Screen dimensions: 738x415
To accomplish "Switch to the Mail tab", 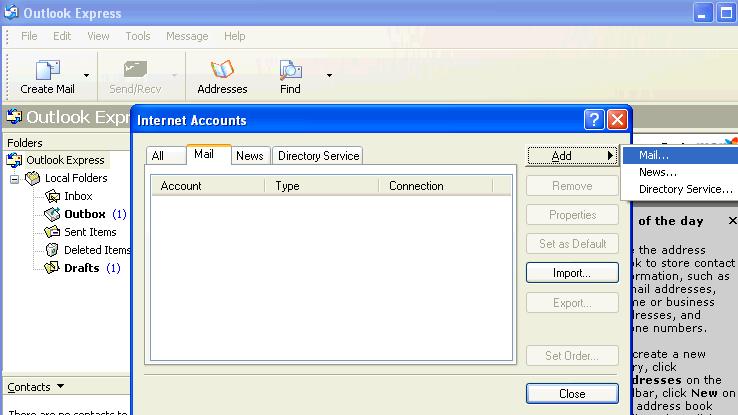I will [209, 154].
